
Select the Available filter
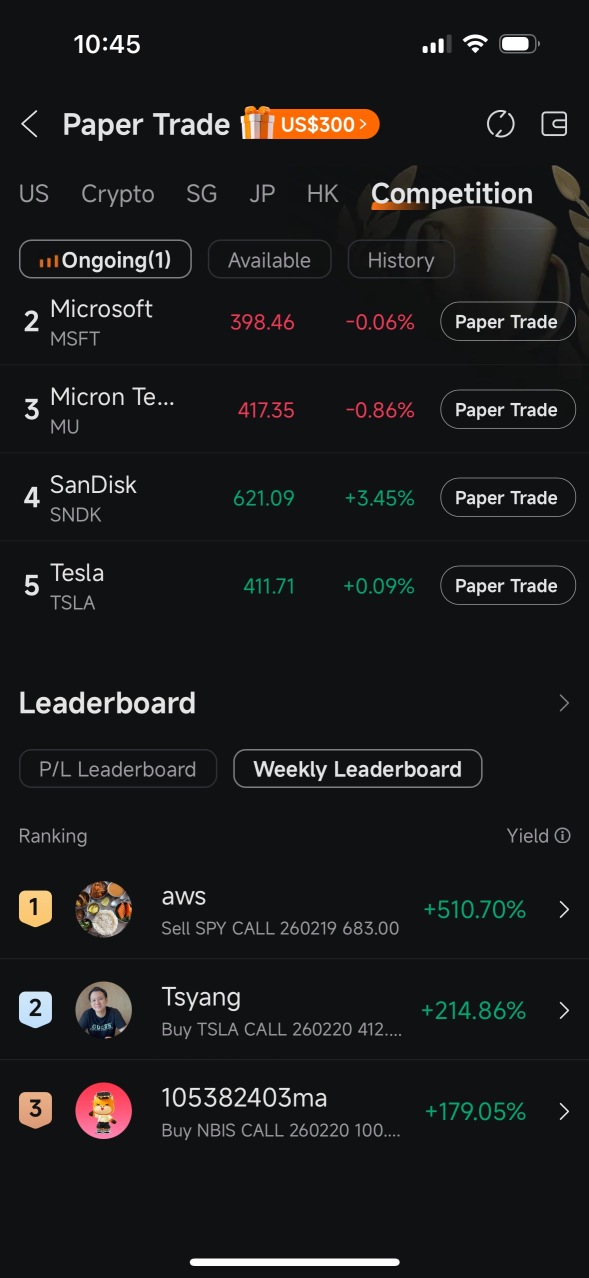click(269, 260)
